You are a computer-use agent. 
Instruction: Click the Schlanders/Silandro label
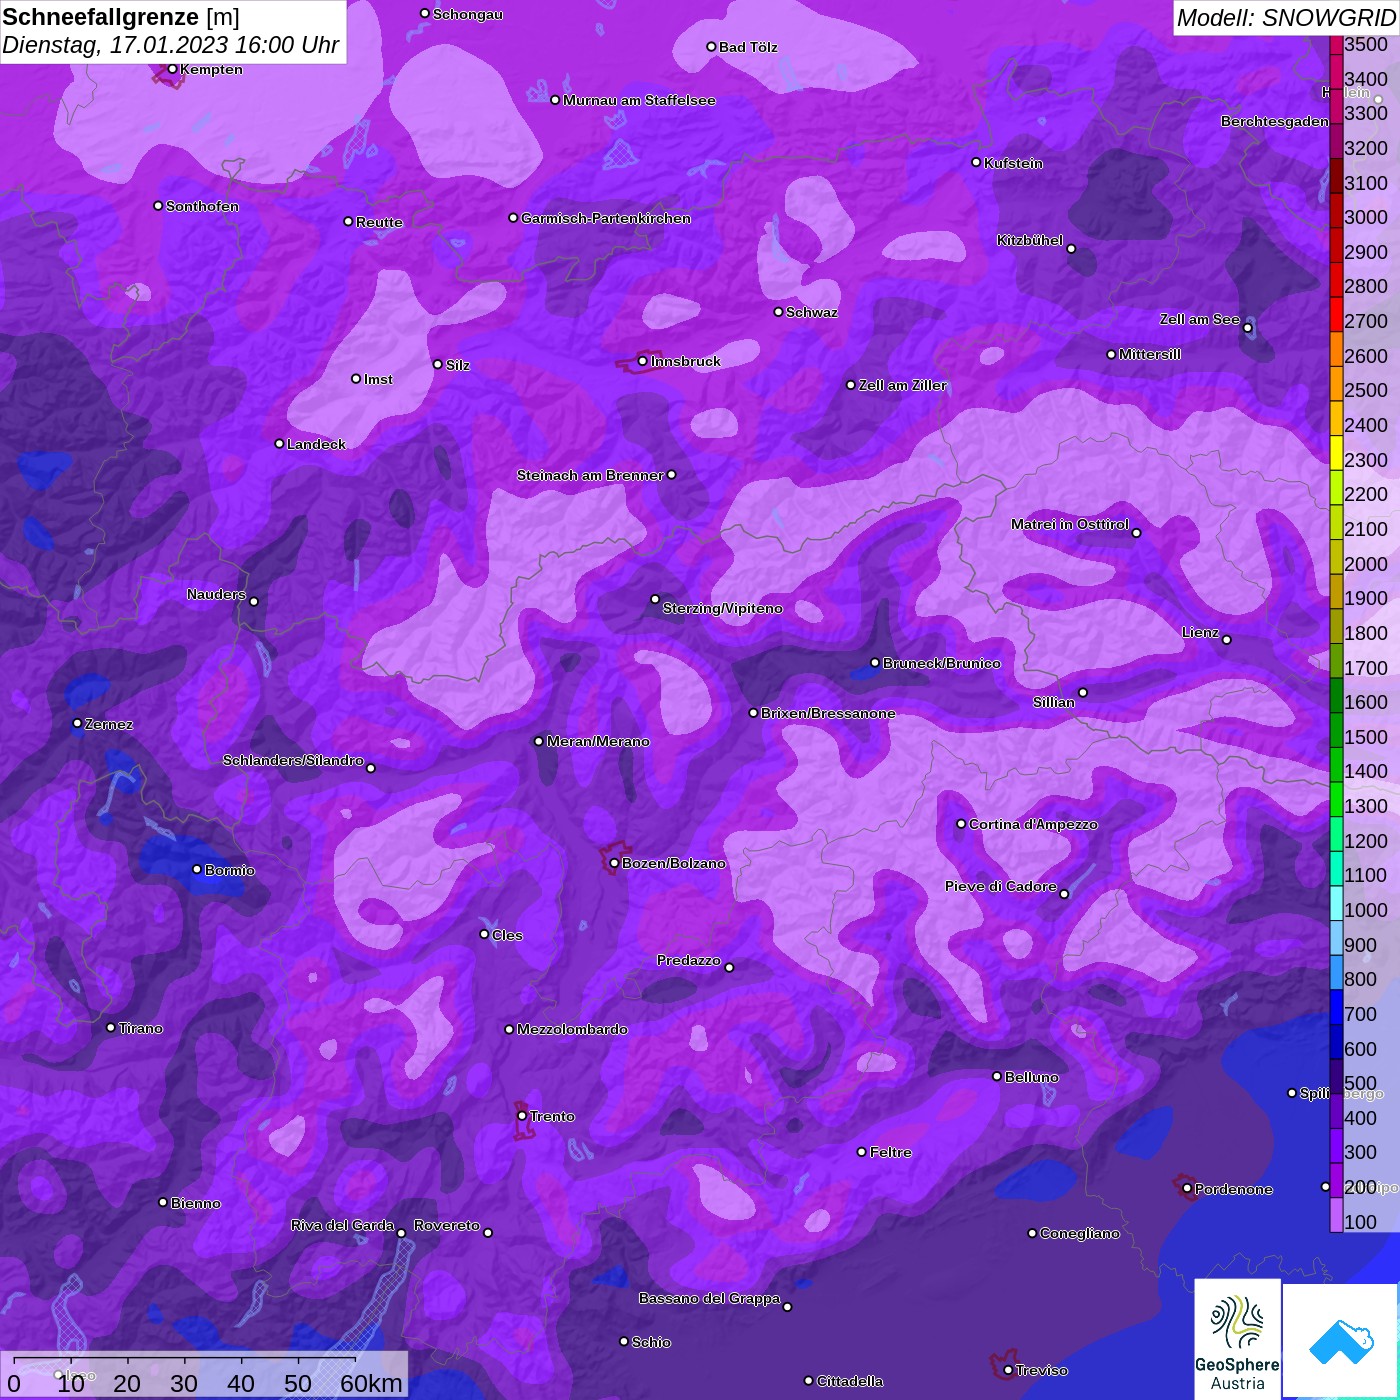(x=293, y=760)
